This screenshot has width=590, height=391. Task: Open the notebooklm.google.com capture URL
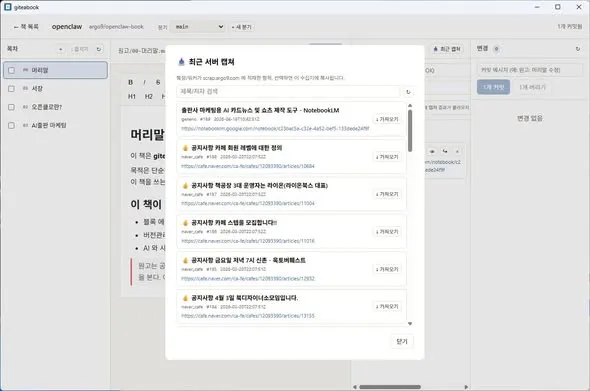click(x=275, y=128)
